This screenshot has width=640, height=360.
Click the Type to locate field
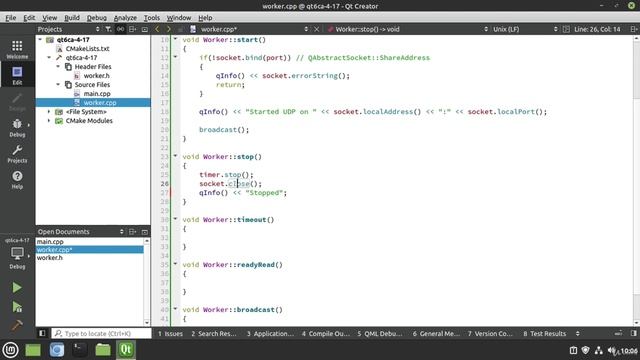(101, 333)
